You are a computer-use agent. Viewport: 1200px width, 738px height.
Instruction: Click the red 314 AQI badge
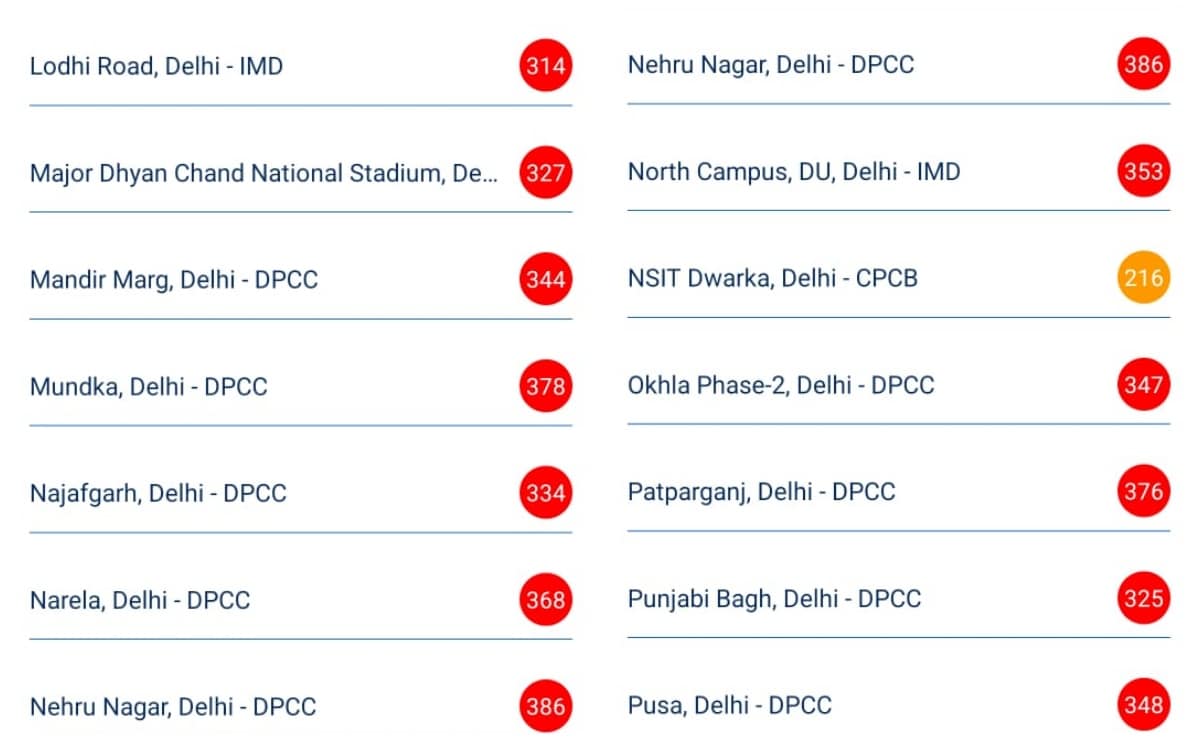(545, 67)
